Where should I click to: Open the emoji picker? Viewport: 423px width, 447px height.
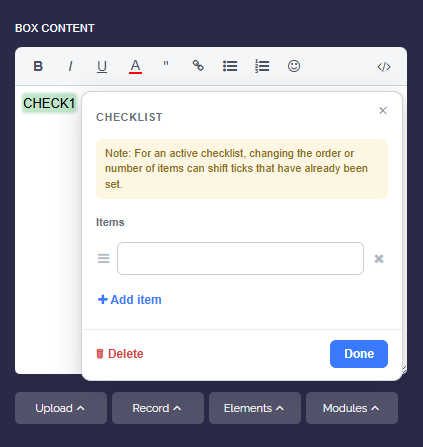(294, 66)
